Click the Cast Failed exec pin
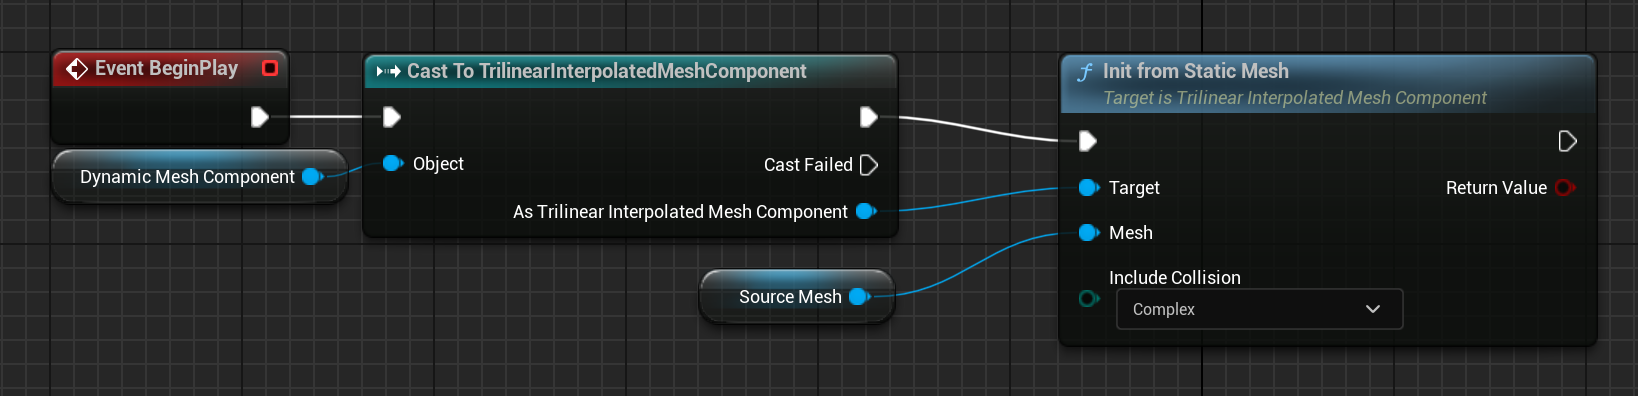This screenshot has height=396, width=1638. coord(869,165)
